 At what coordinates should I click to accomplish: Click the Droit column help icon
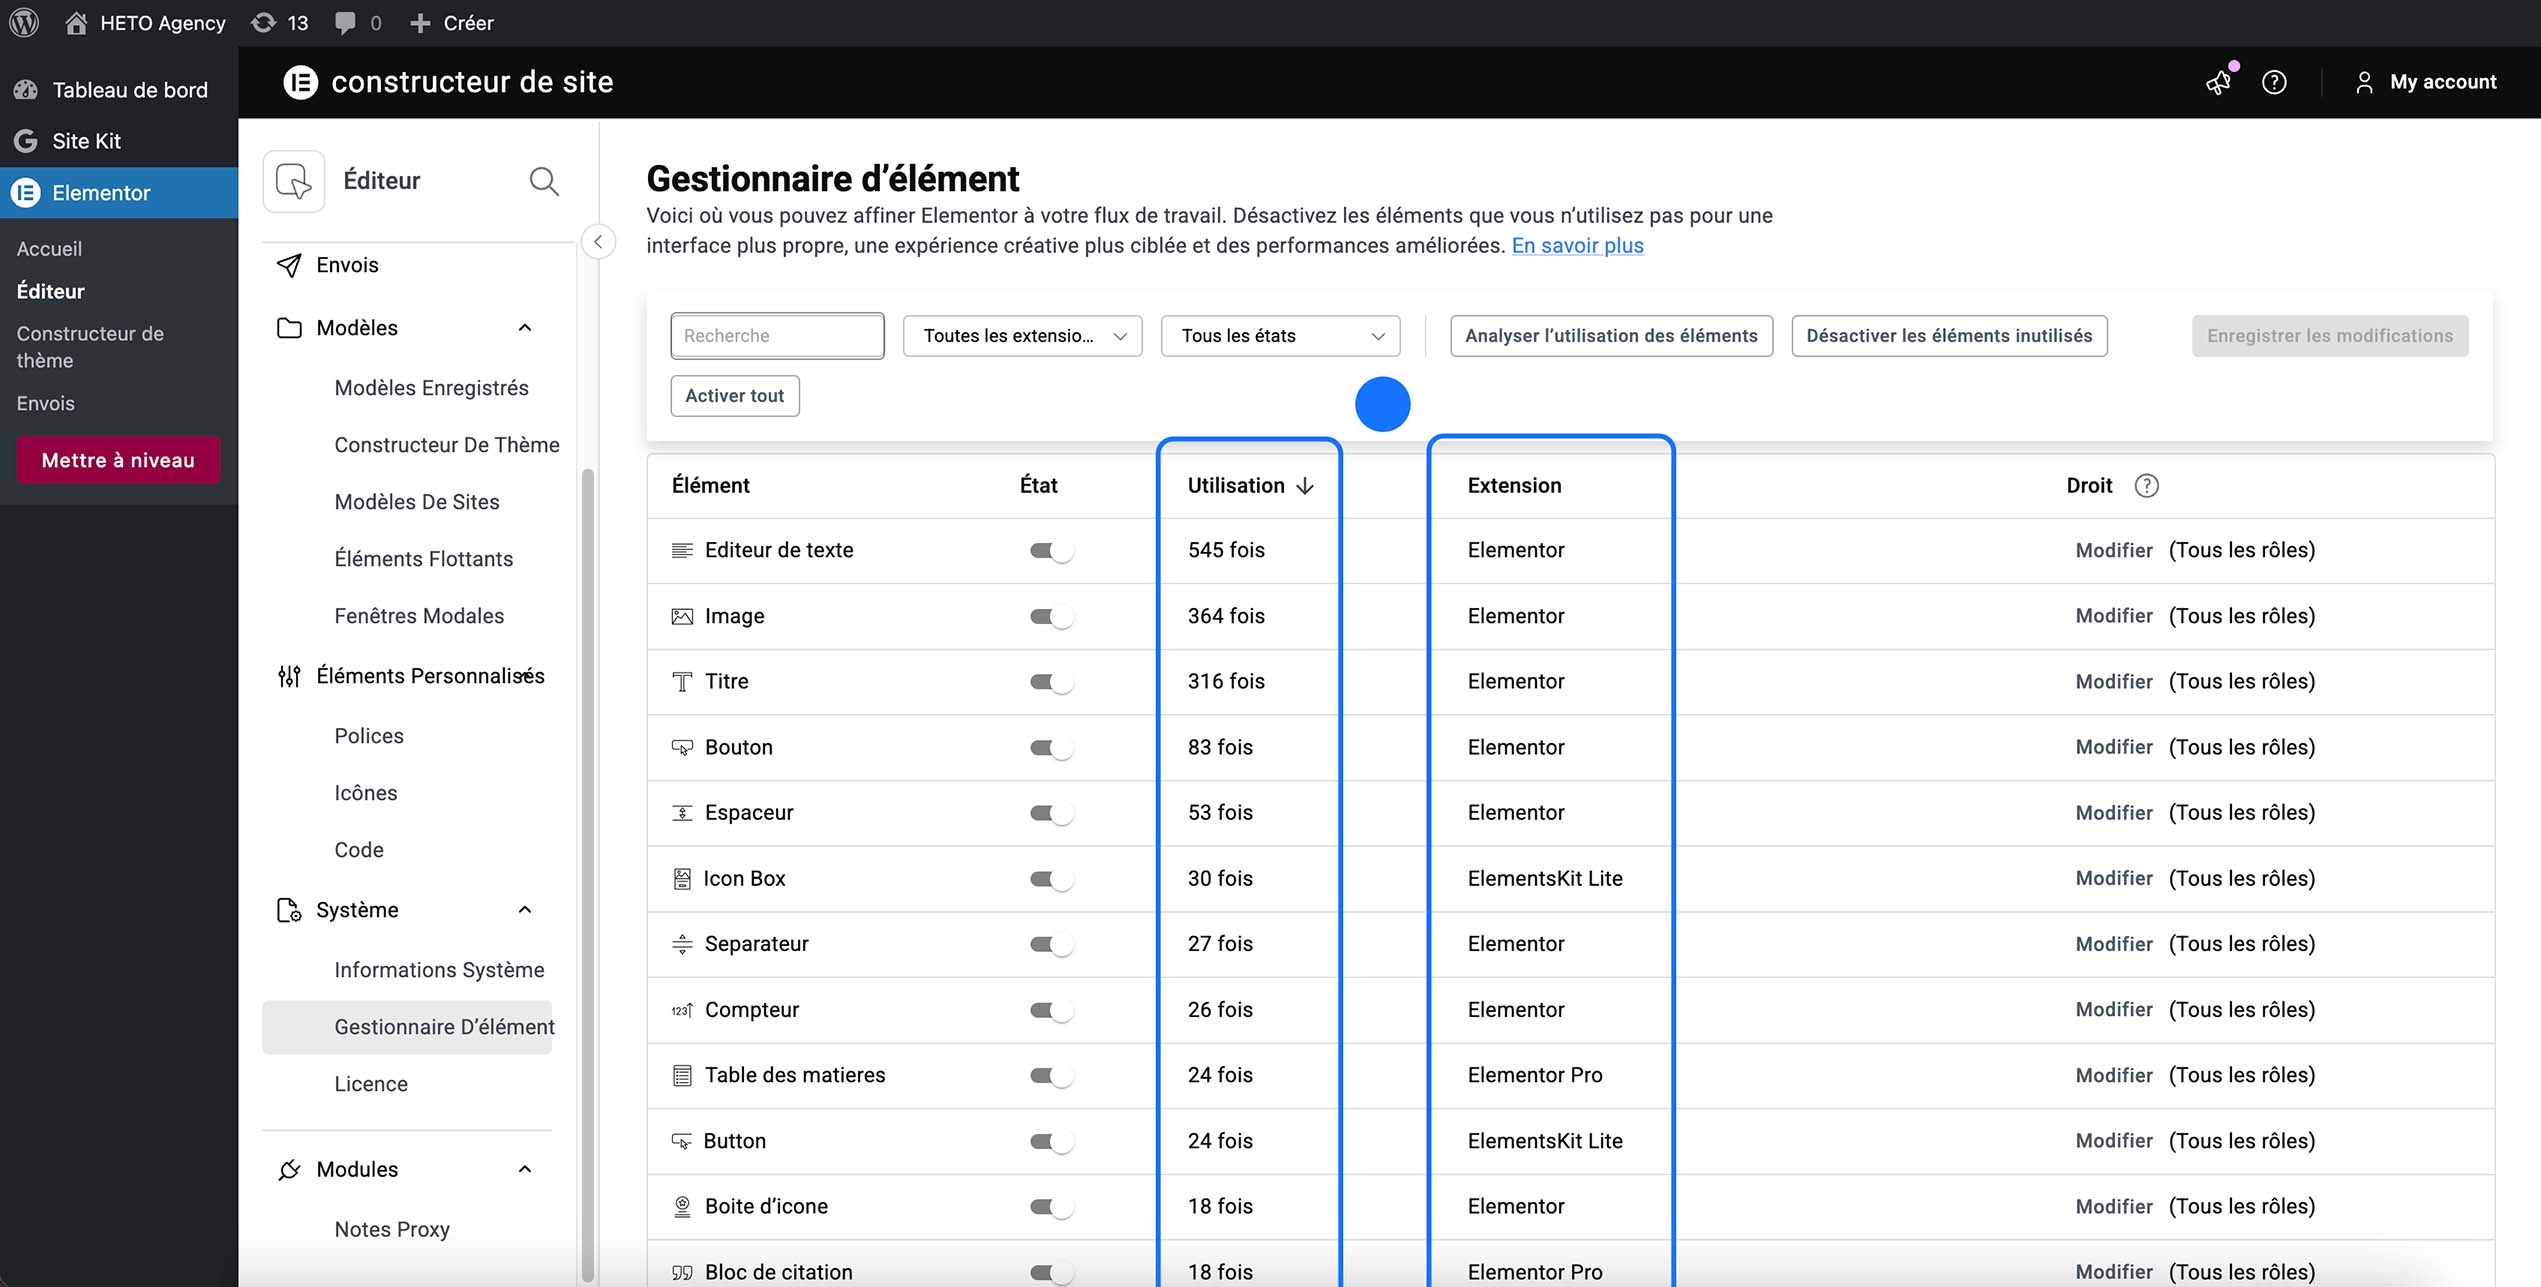tap(2147, 485)
